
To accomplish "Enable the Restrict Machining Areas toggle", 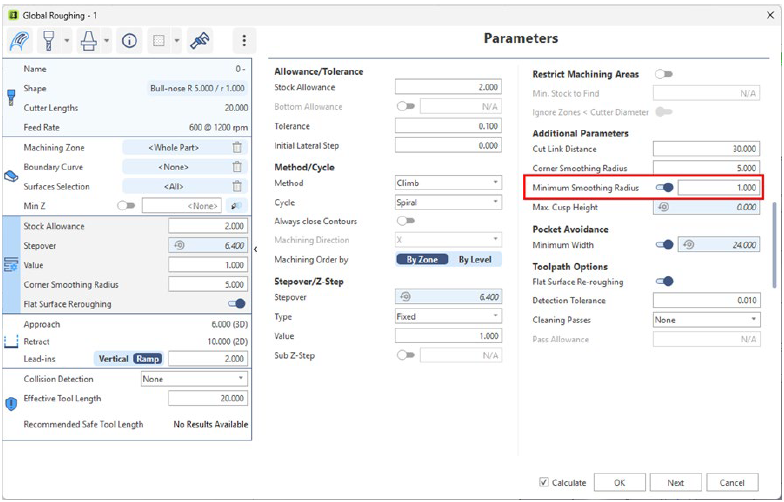I will tap(663, 74).
